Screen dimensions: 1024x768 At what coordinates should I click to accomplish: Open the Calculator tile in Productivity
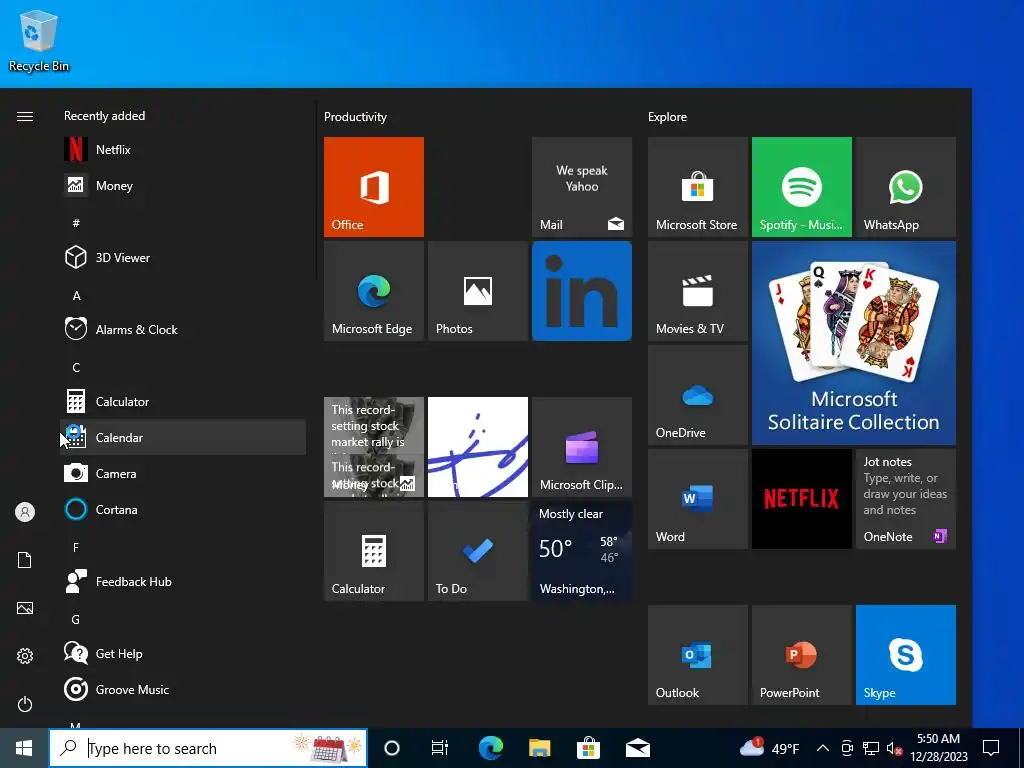(374, 551)
